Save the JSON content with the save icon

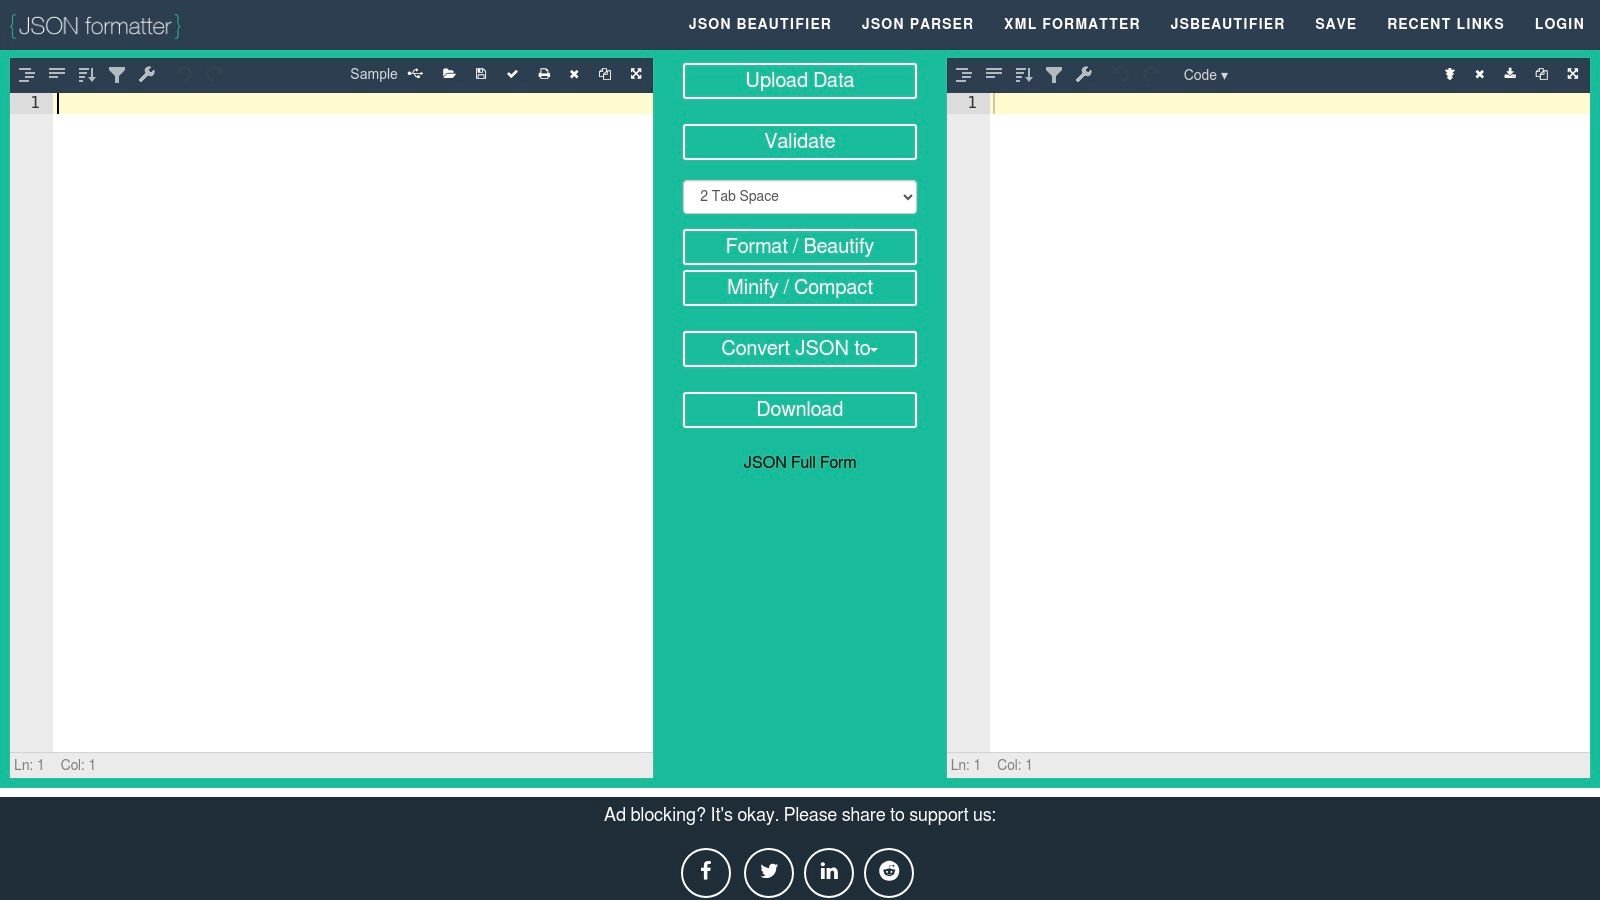(481, 73)
